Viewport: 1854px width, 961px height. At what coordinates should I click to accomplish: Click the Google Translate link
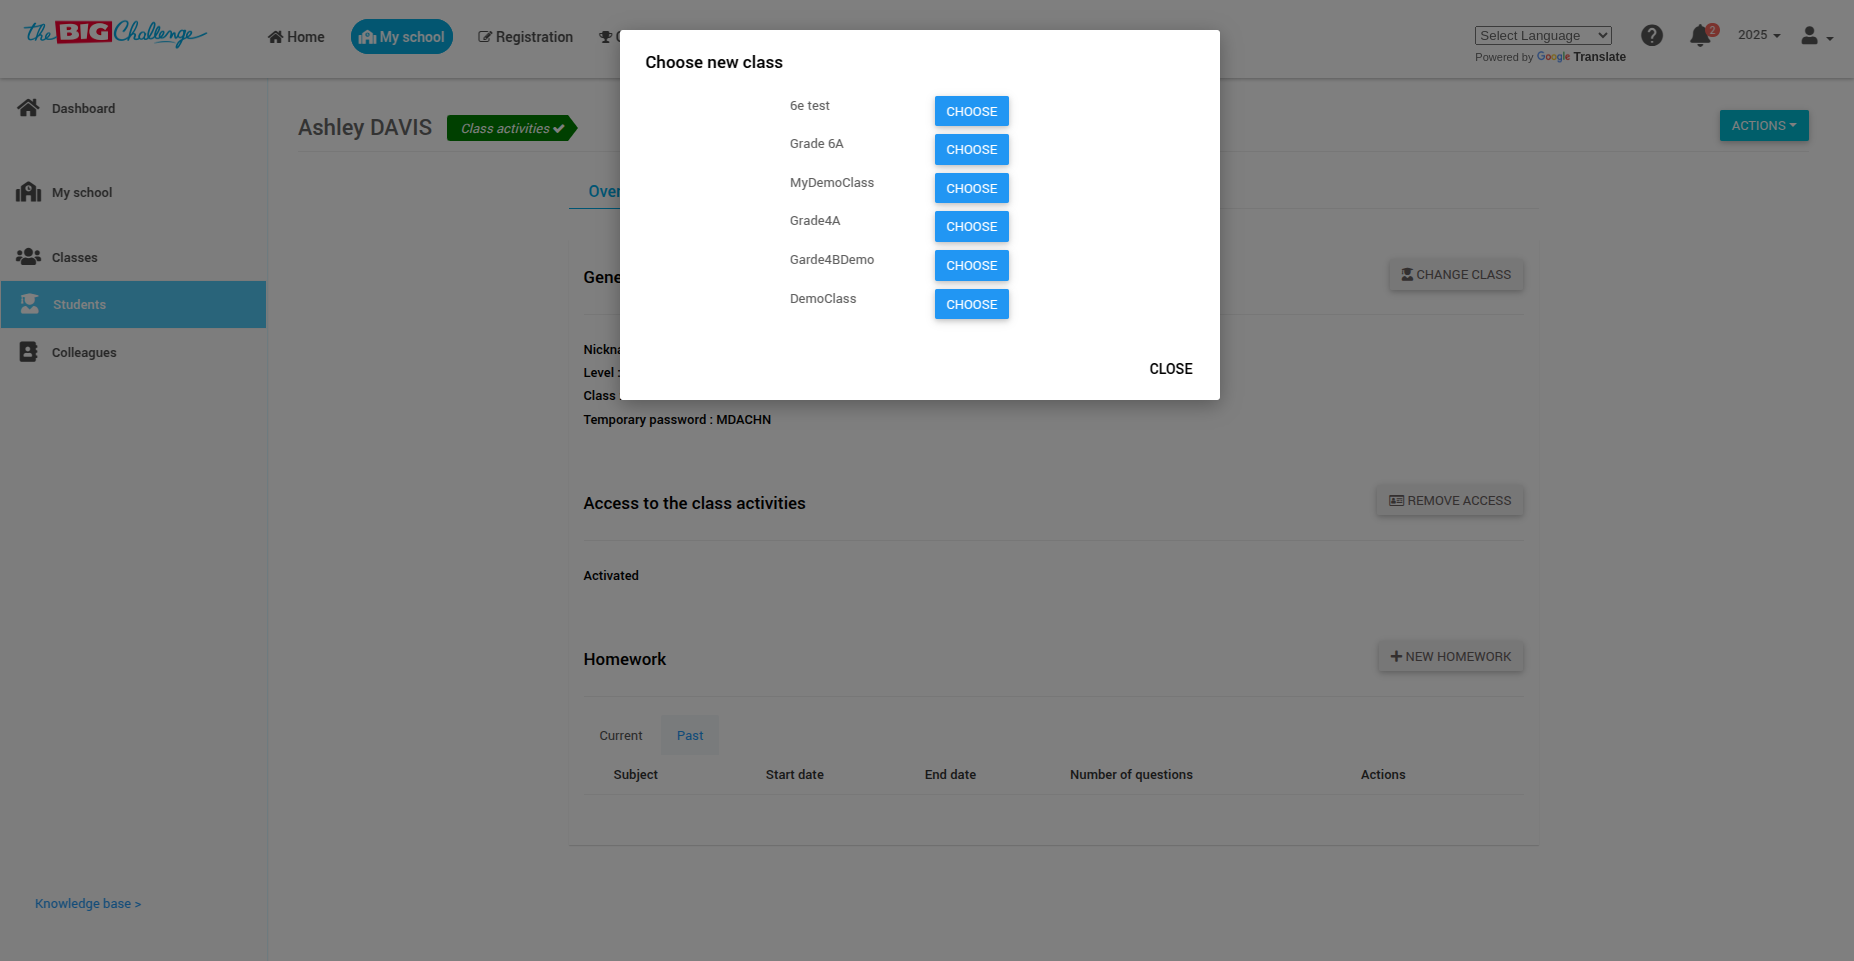pyautogui.click(x=1581, y=57)
